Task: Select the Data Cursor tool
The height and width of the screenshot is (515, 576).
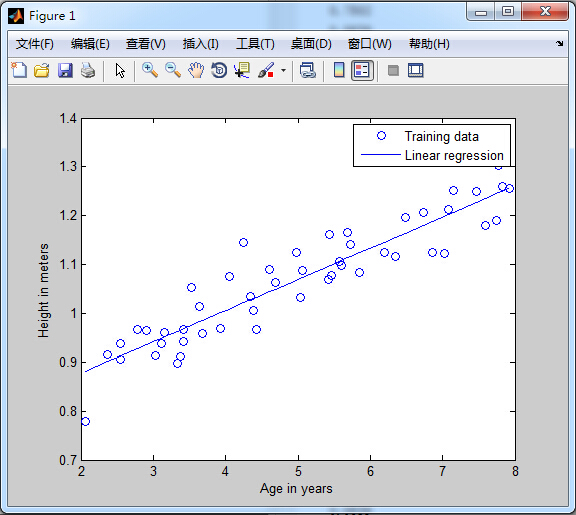Action: 242,70
